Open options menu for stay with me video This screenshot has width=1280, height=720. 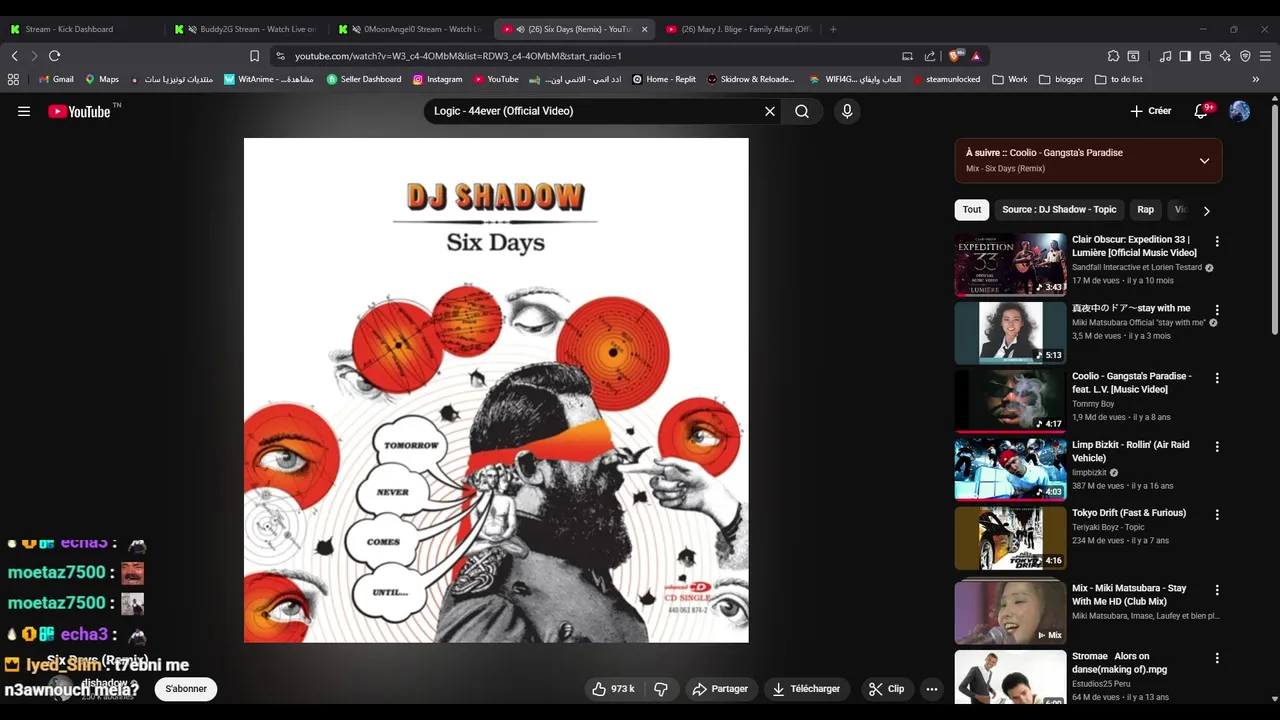[x=1217, y=310]
